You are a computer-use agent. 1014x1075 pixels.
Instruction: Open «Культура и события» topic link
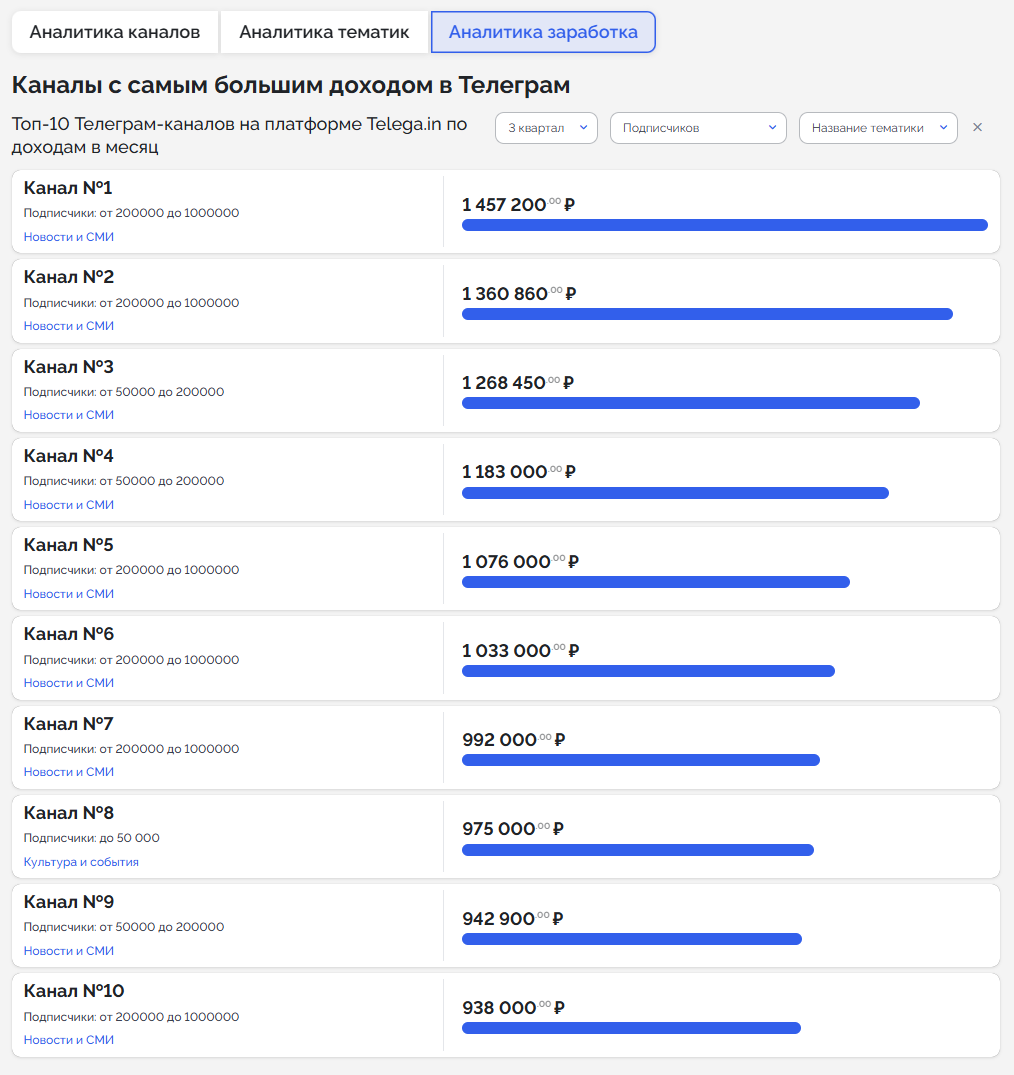tap(81, 862)
